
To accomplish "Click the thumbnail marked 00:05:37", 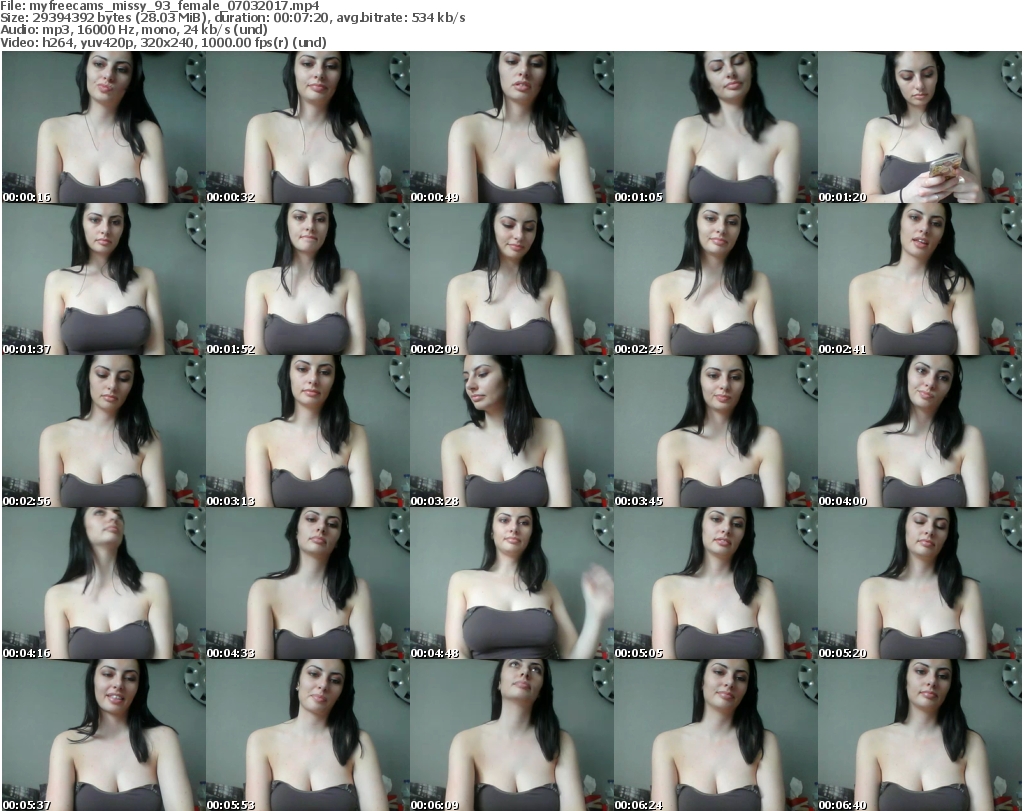I will (104, 735).
